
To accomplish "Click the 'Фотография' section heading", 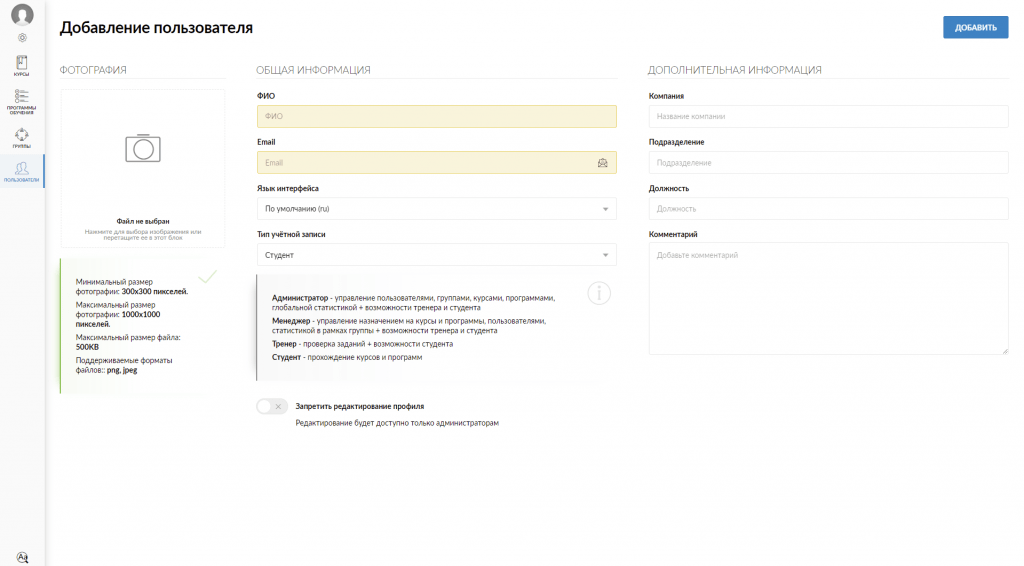I will (x=93, y=70).
